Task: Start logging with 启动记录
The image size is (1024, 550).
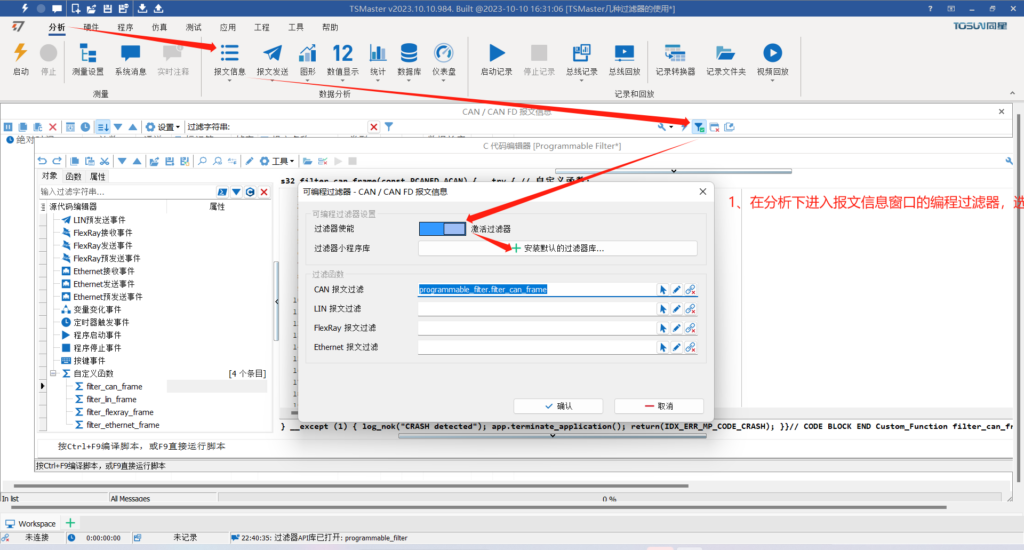Action: tap(496, 58)
